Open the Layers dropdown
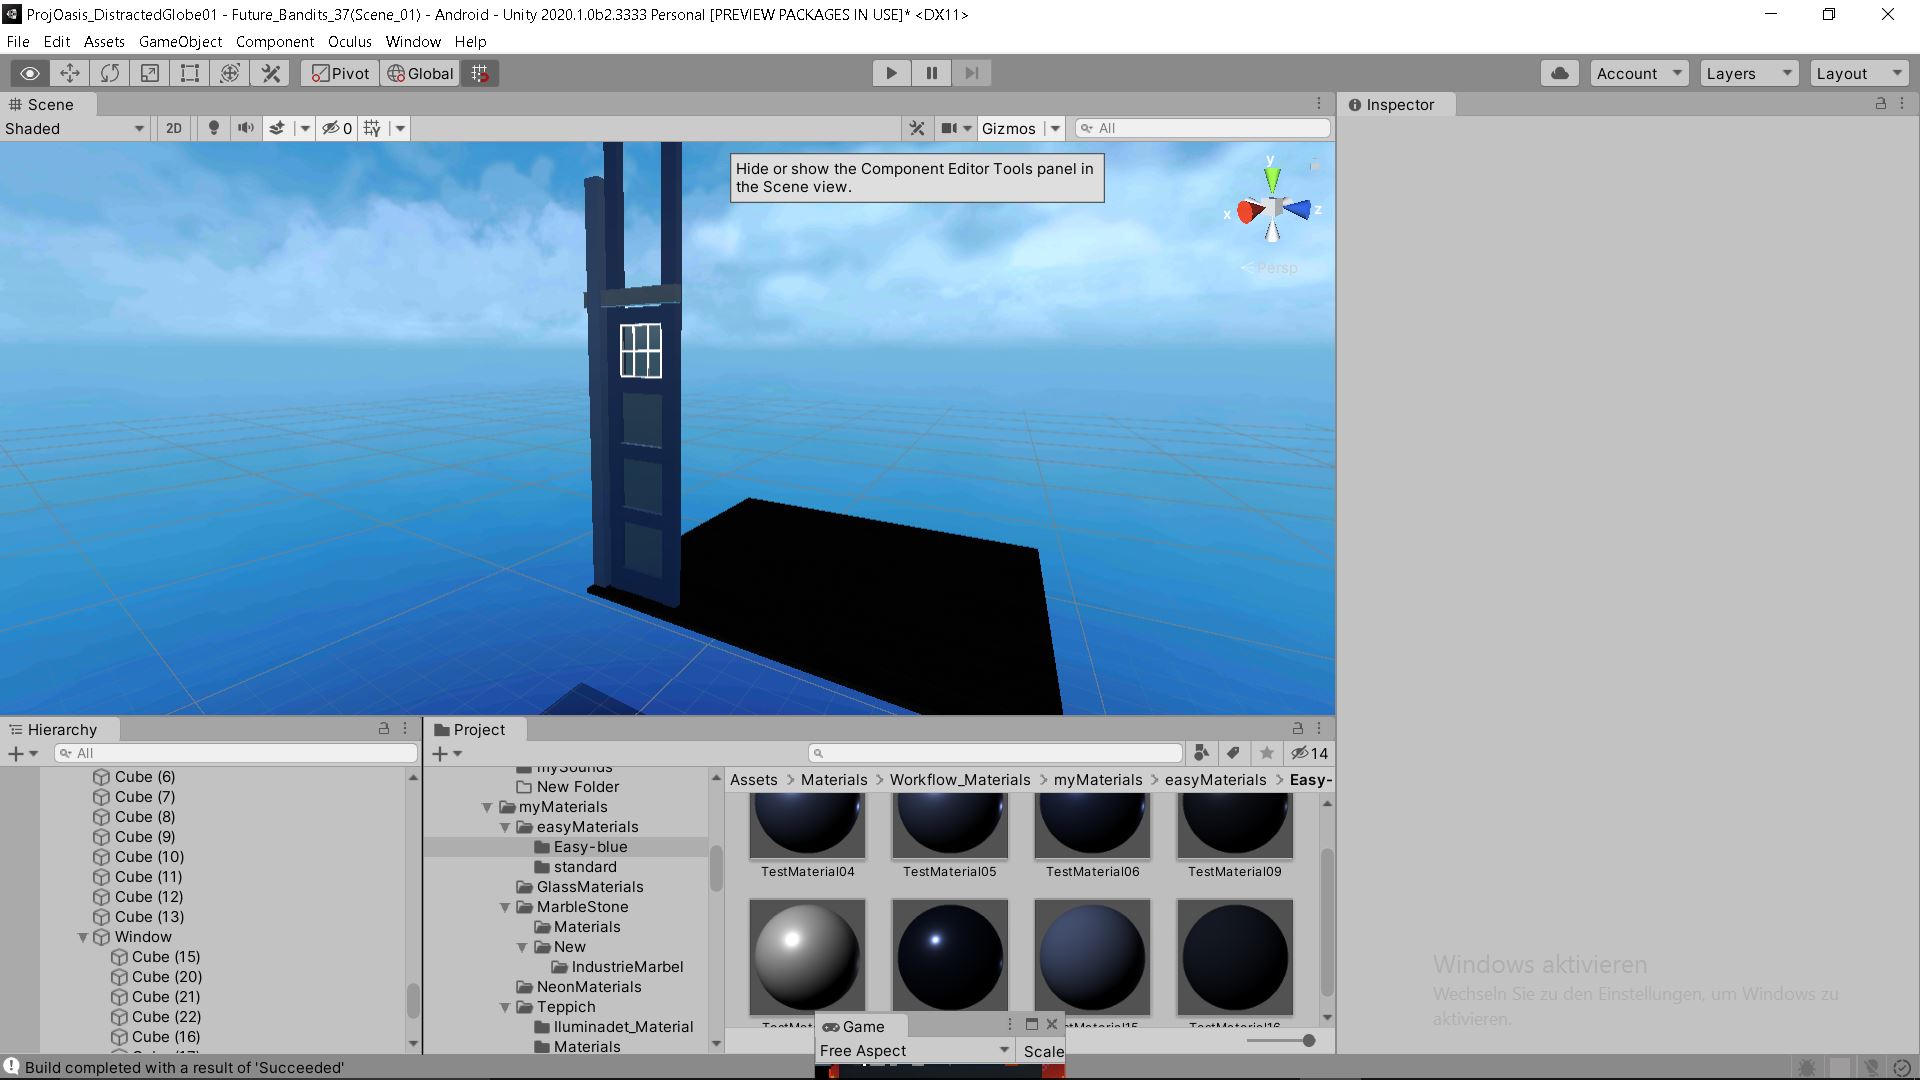 pos(1749,73)
